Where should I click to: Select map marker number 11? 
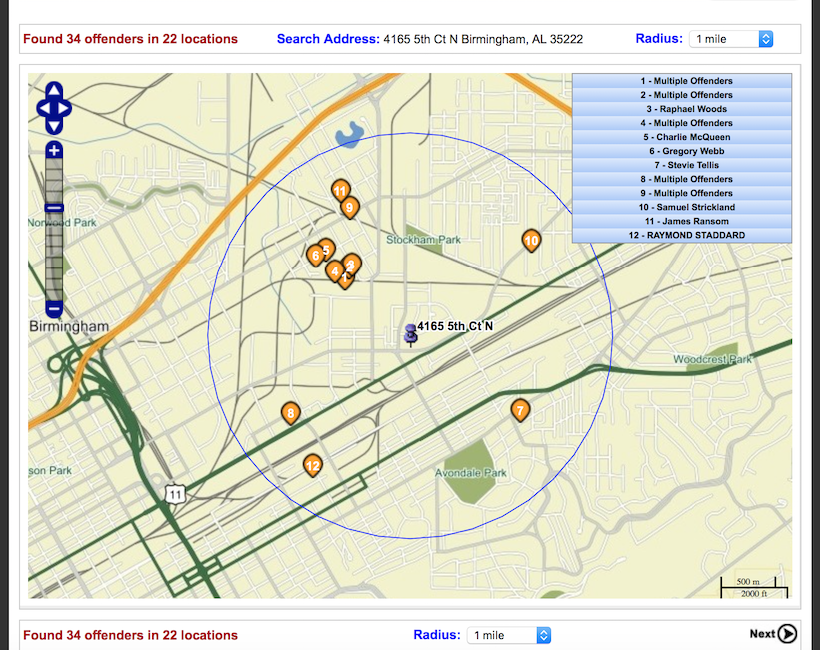click(x=340, y=190)
